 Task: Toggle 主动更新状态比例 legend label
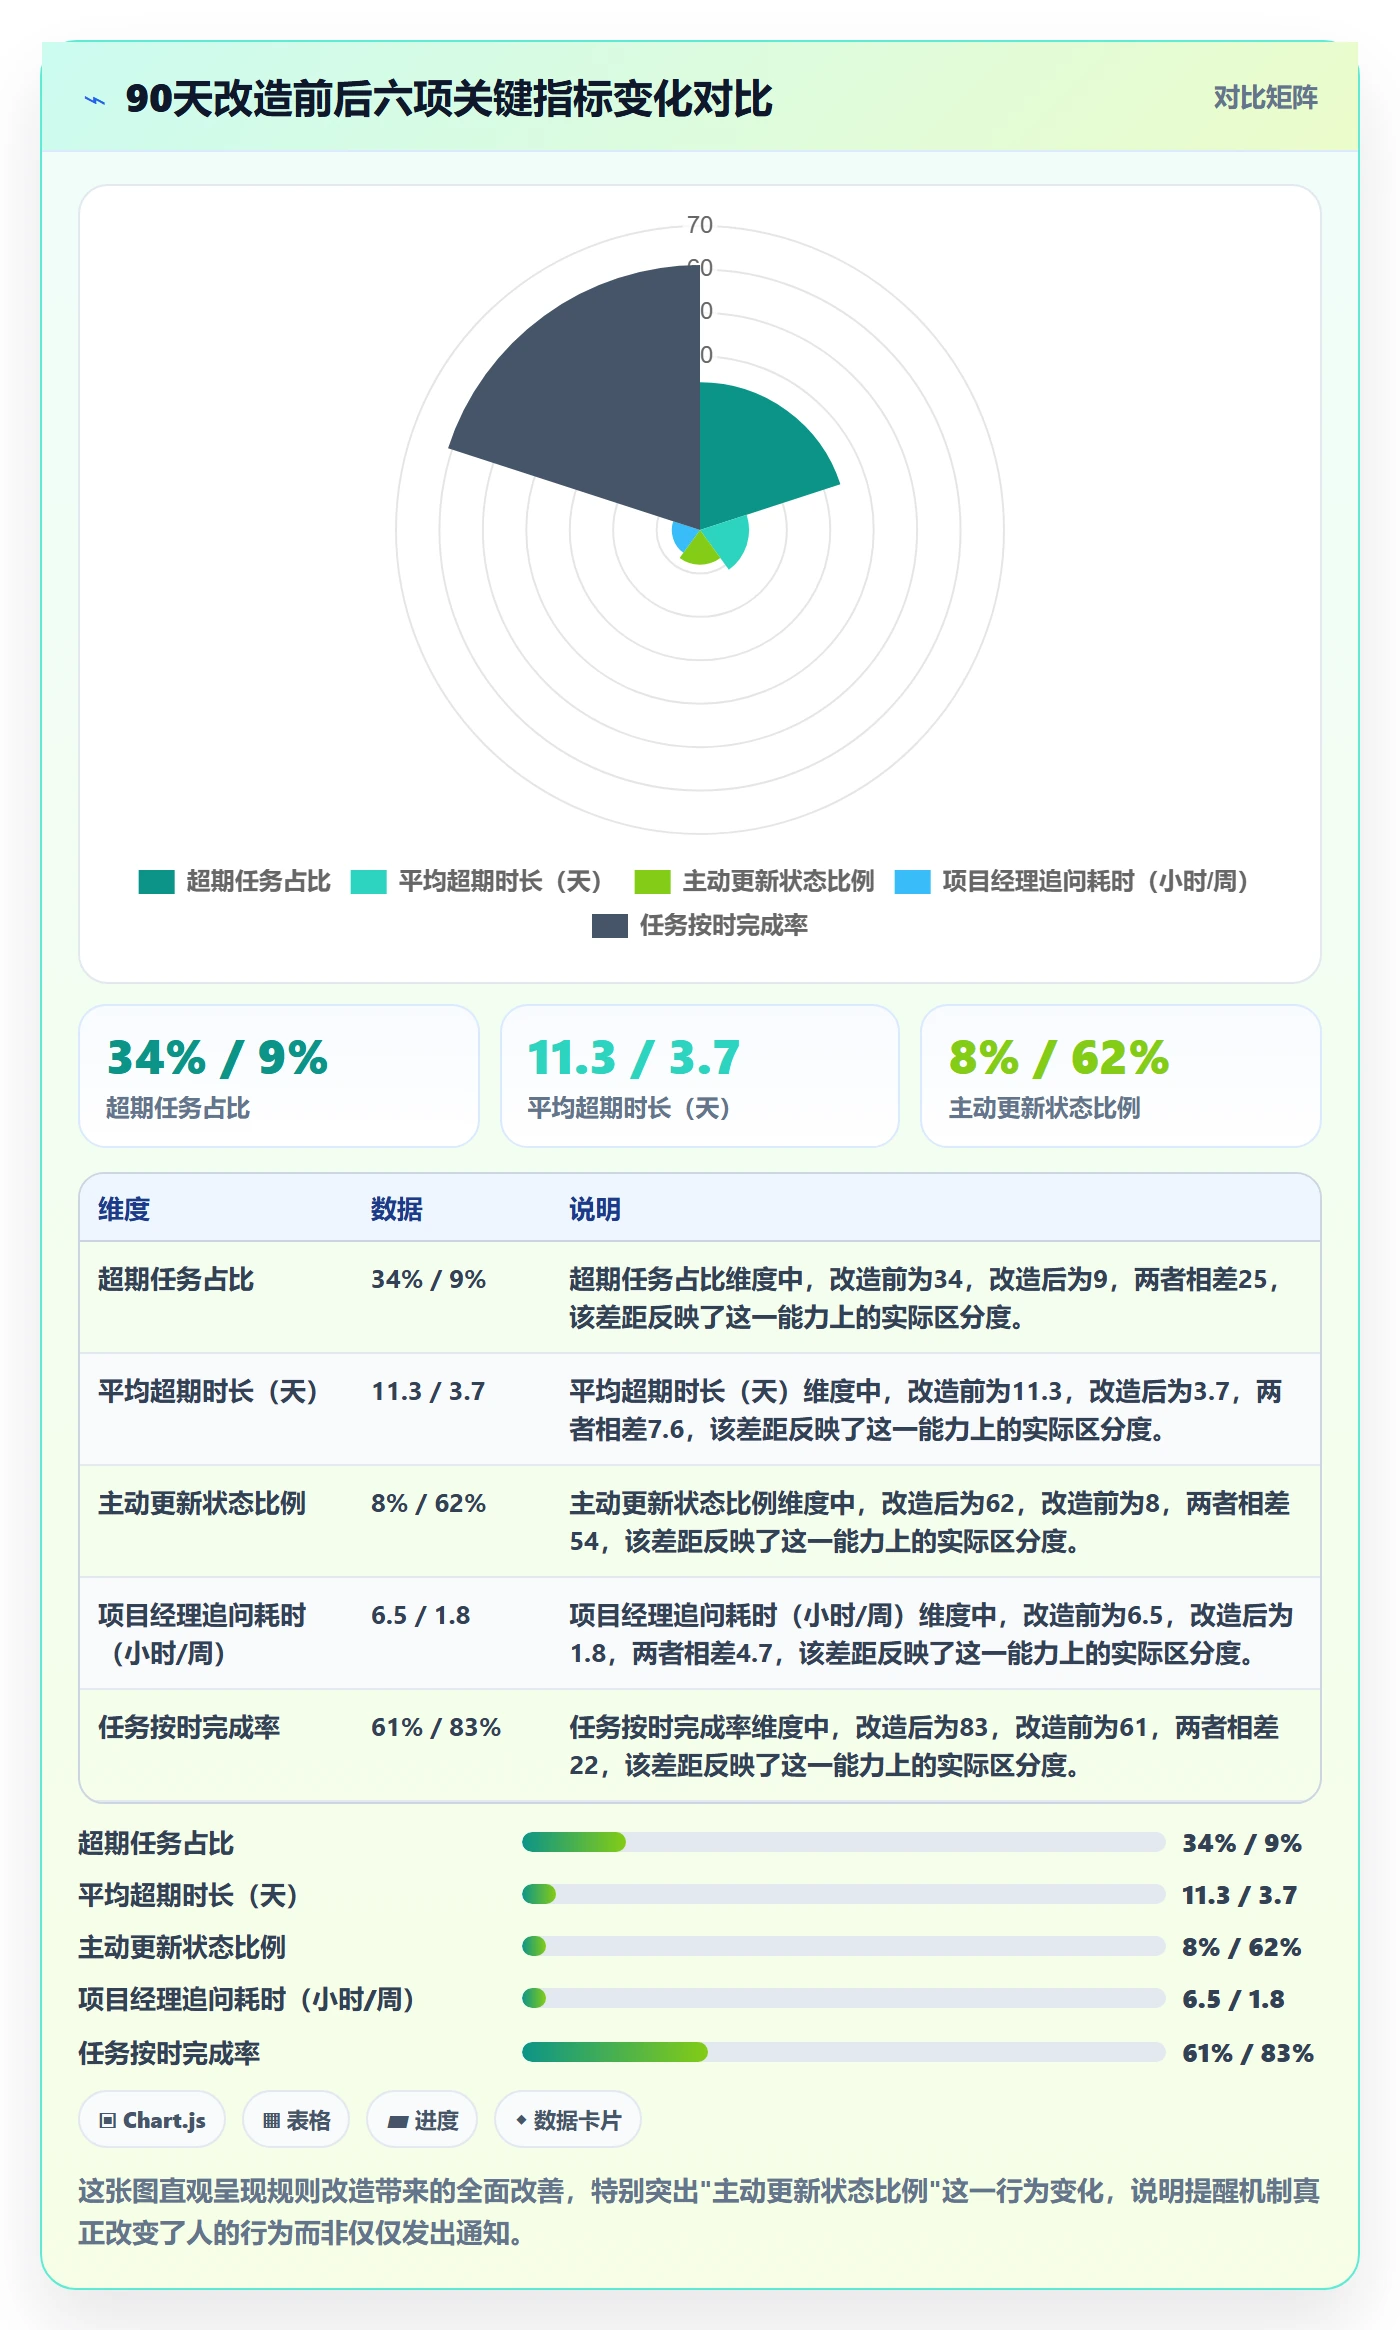click(x=778, y=882)
